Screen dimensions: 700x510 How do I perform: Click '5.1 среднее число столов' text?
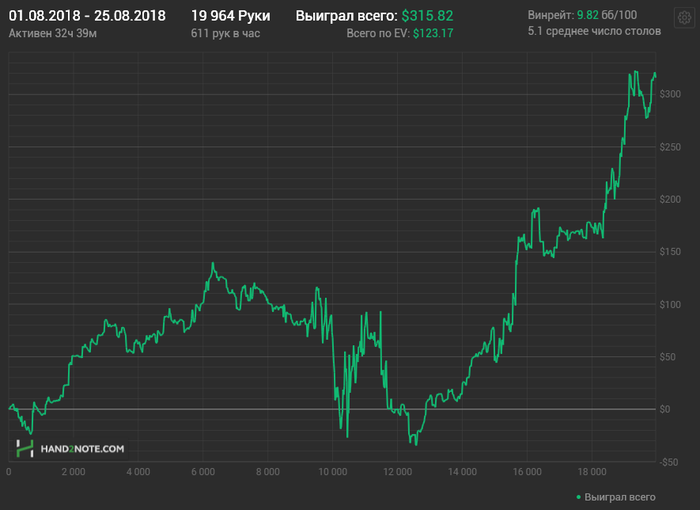(594, 31)
